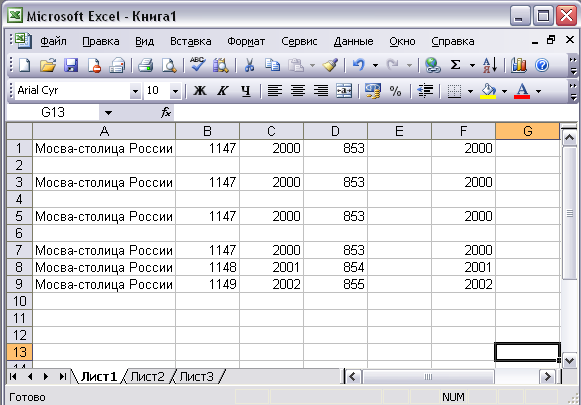Click the decrease indent icon
The width and height of the screenshot is (581, 405).
pyautogui.click(x=425, y=91)
